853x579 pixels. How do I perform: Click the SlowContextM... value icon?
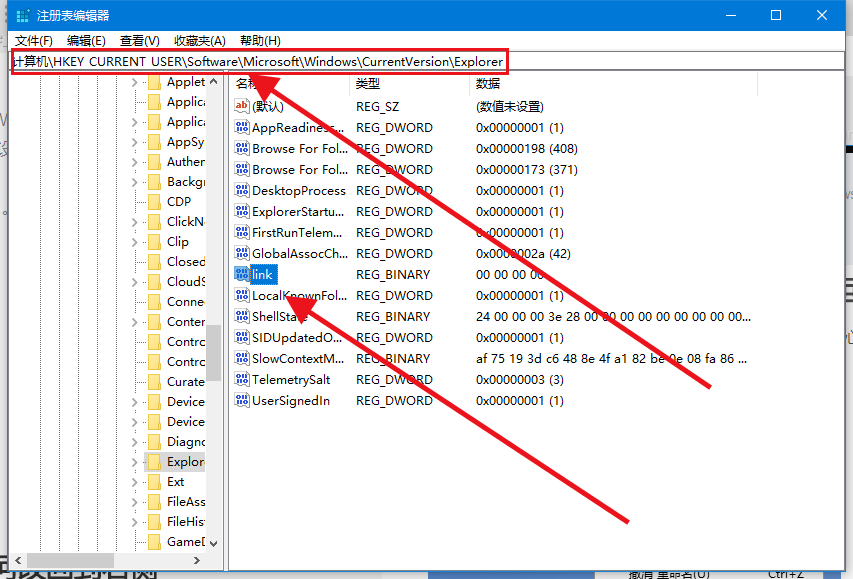point(242,358)
